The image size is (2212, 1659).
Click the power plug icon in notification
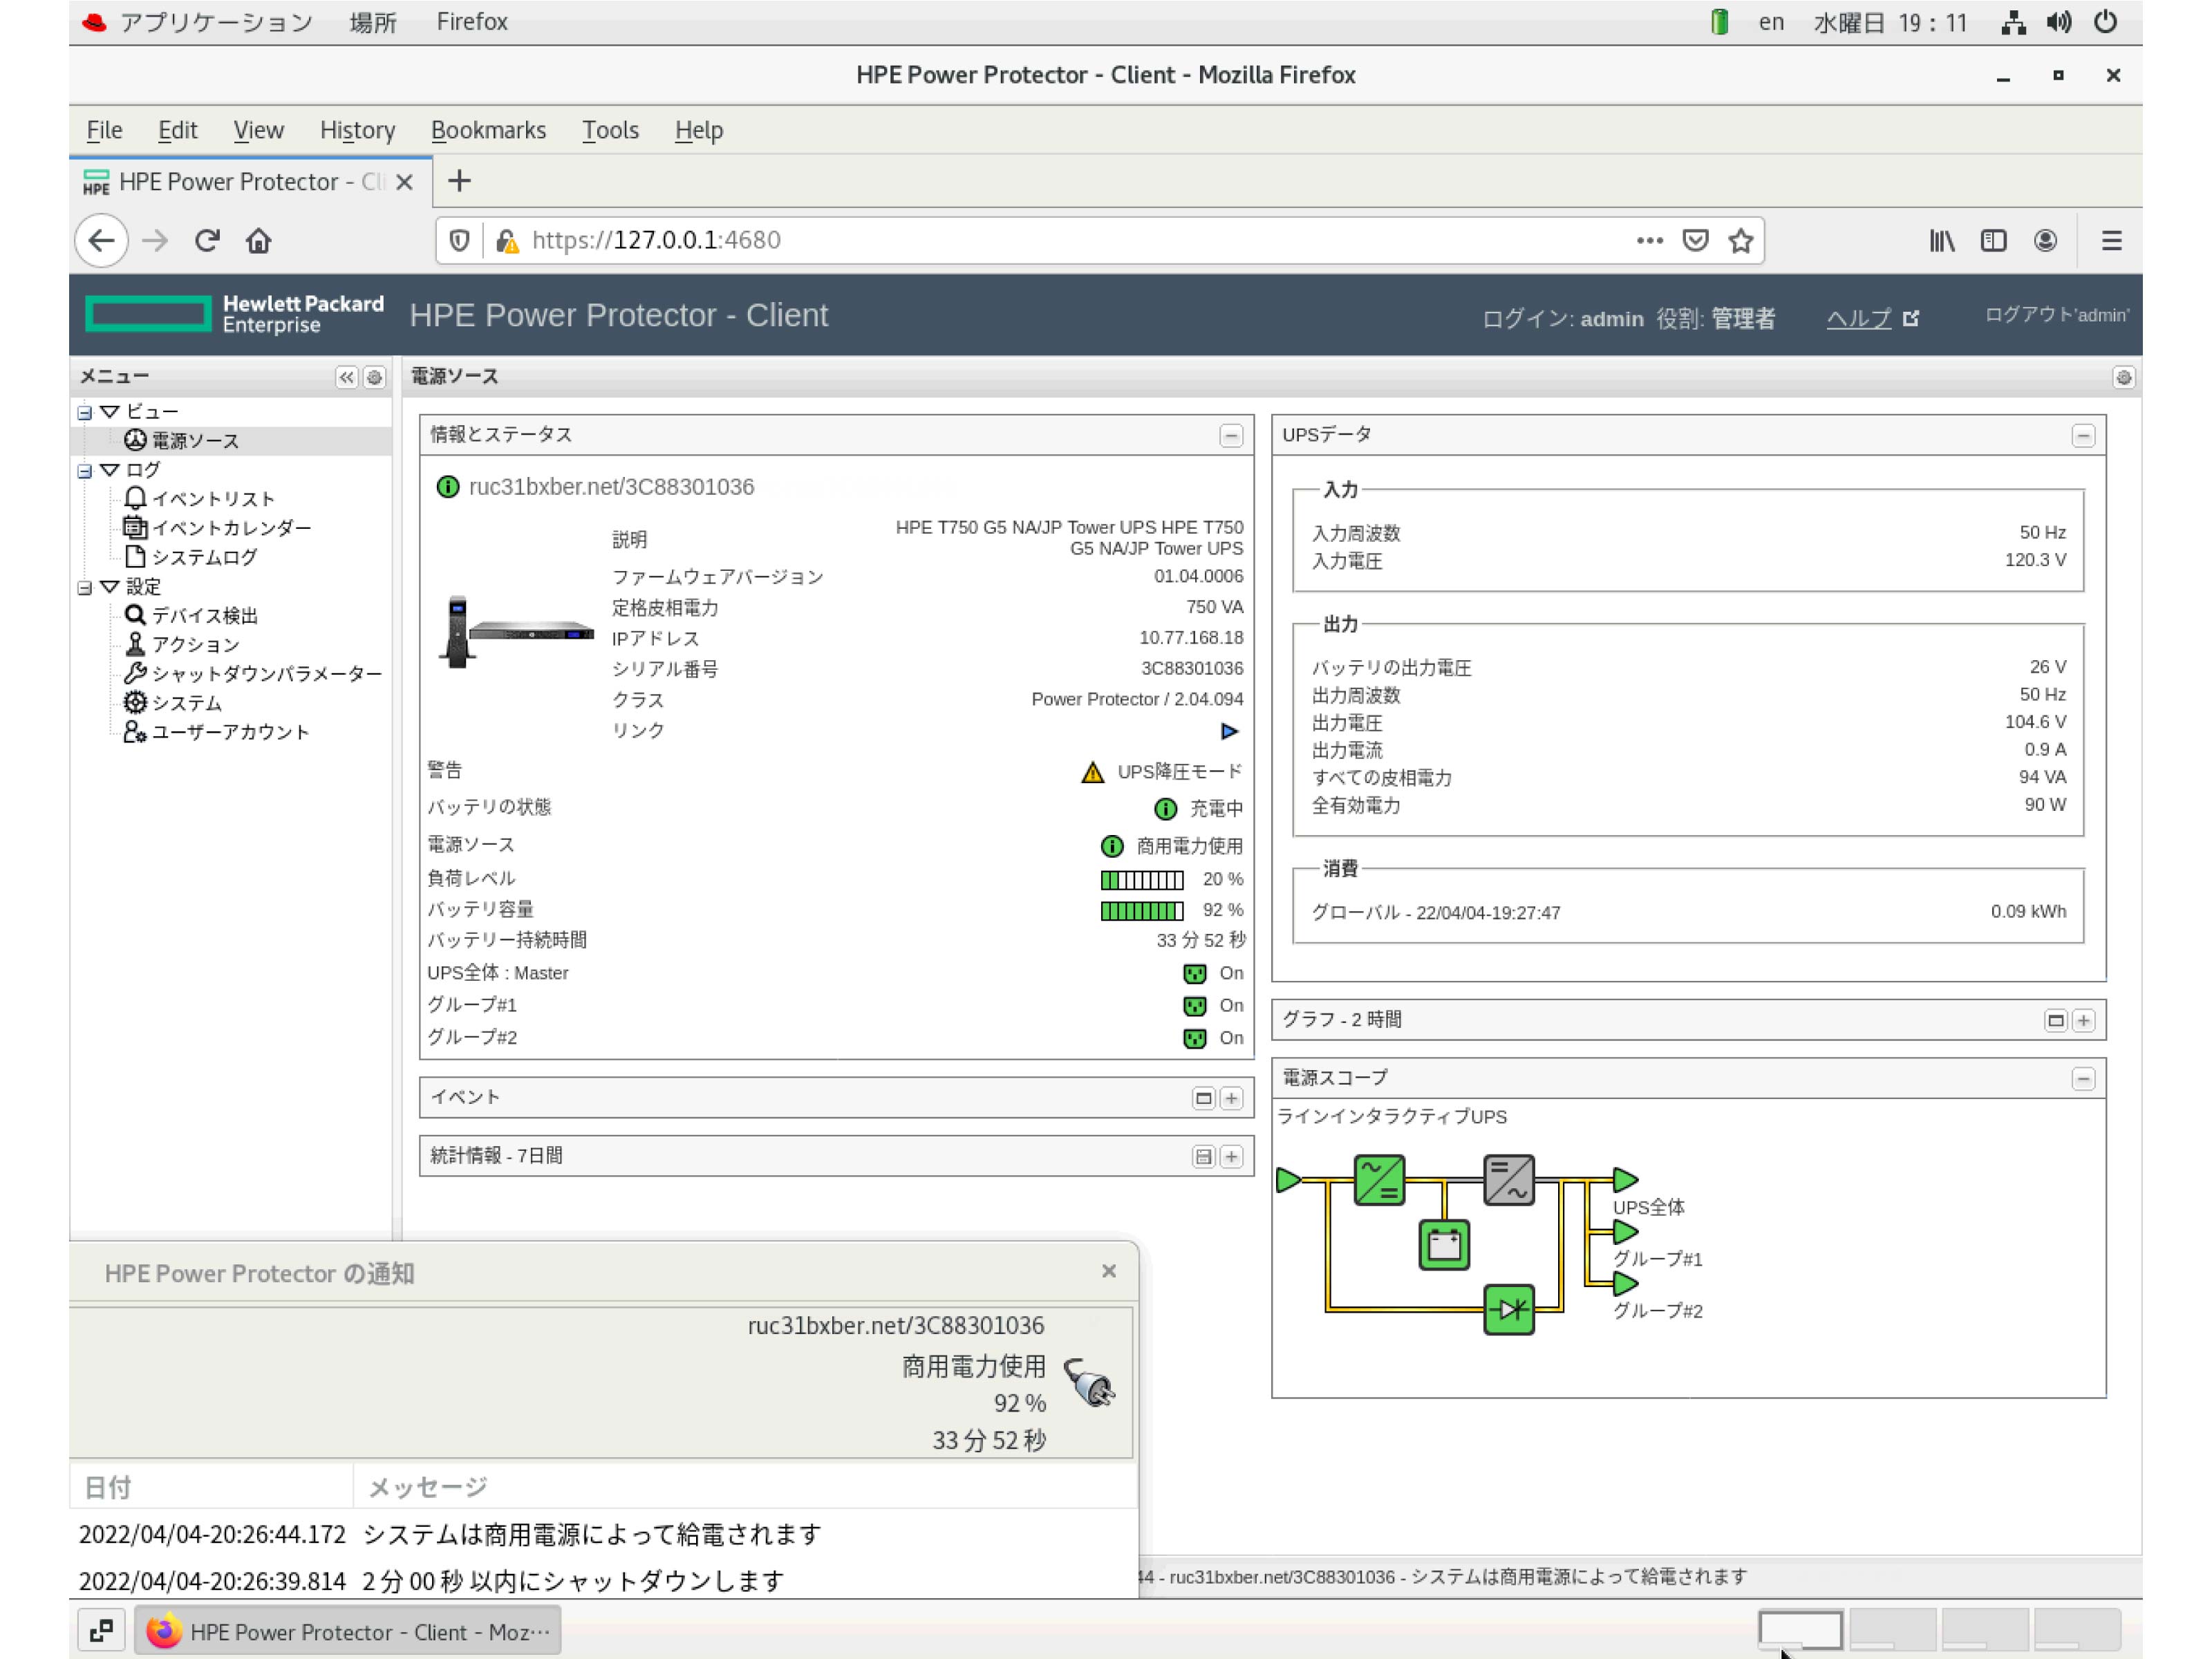[x=1089, y=1383]
